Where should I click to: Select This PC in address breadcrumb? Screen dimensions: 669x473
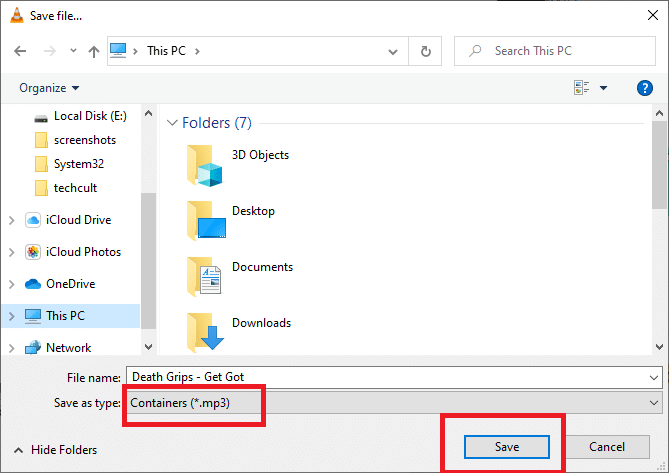pos(166,51)
